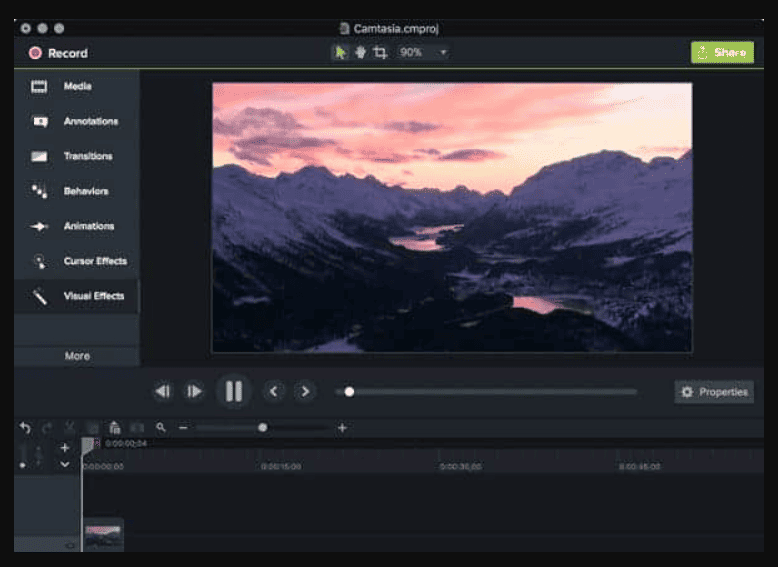This screenshot has height=567, width=778.
Task: Click the mountain sunset video preview canvas
Action: point(452,217)
